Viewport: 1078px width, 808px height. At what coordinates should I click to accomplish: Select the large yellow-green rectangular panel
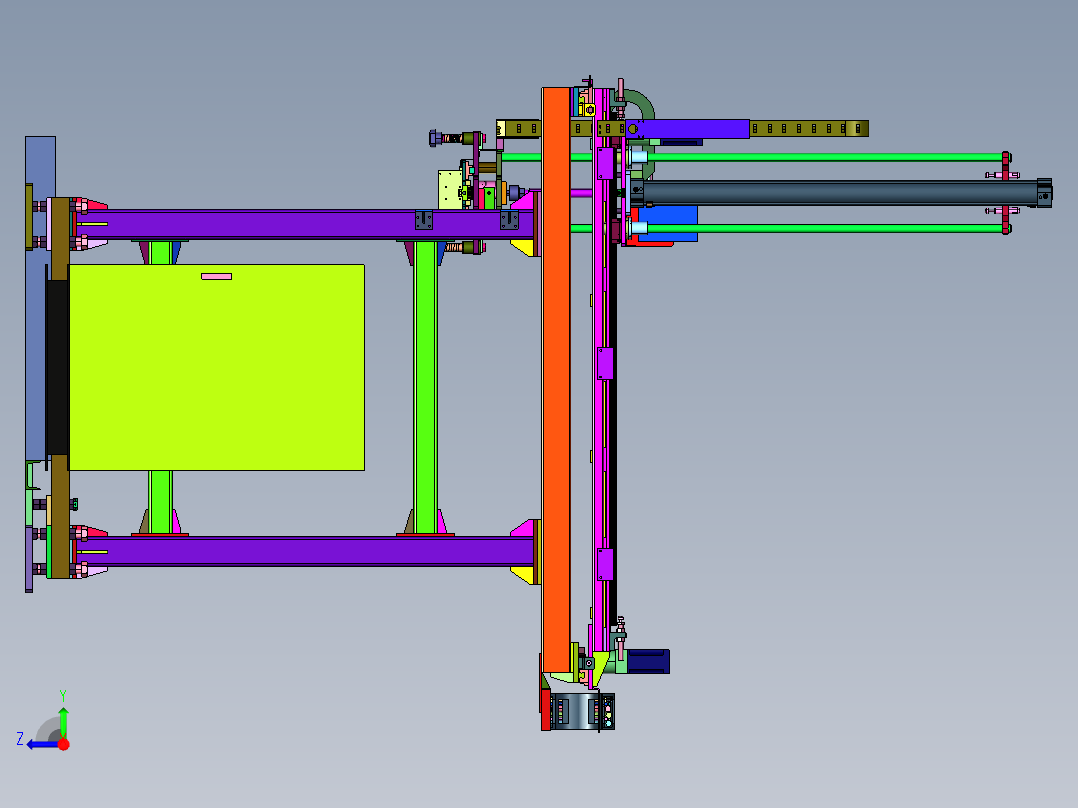pos(217,367)
